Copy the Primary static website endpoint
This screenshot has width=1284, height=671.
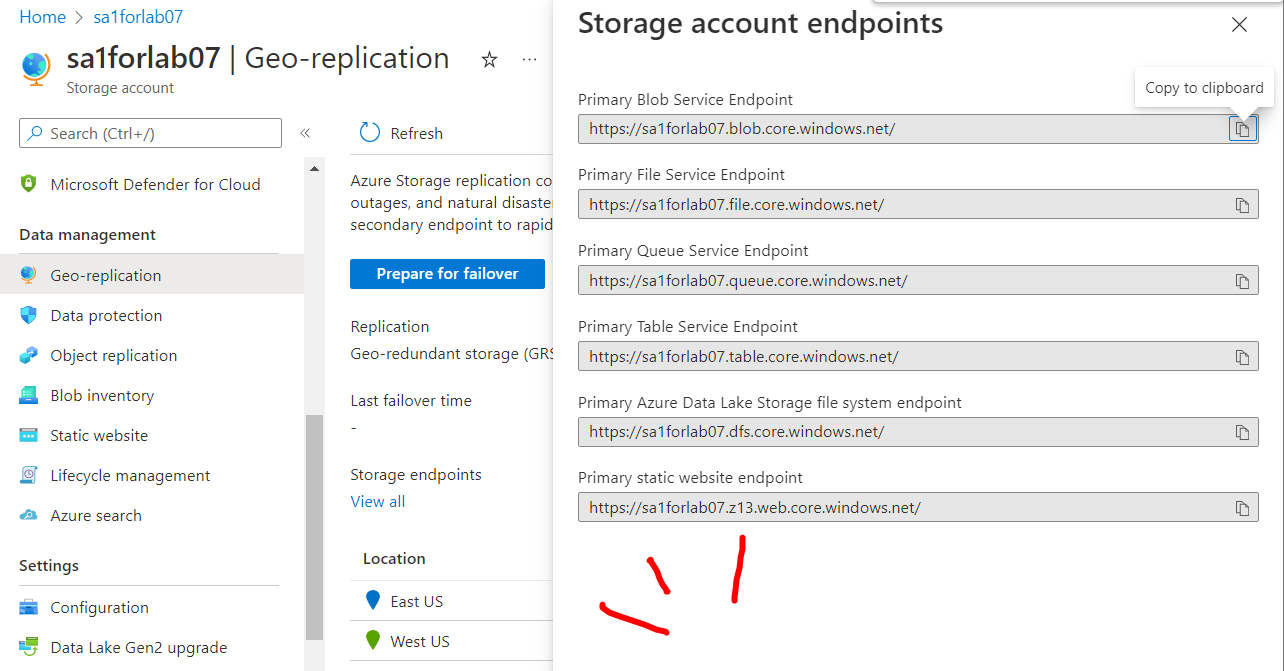1242,508
